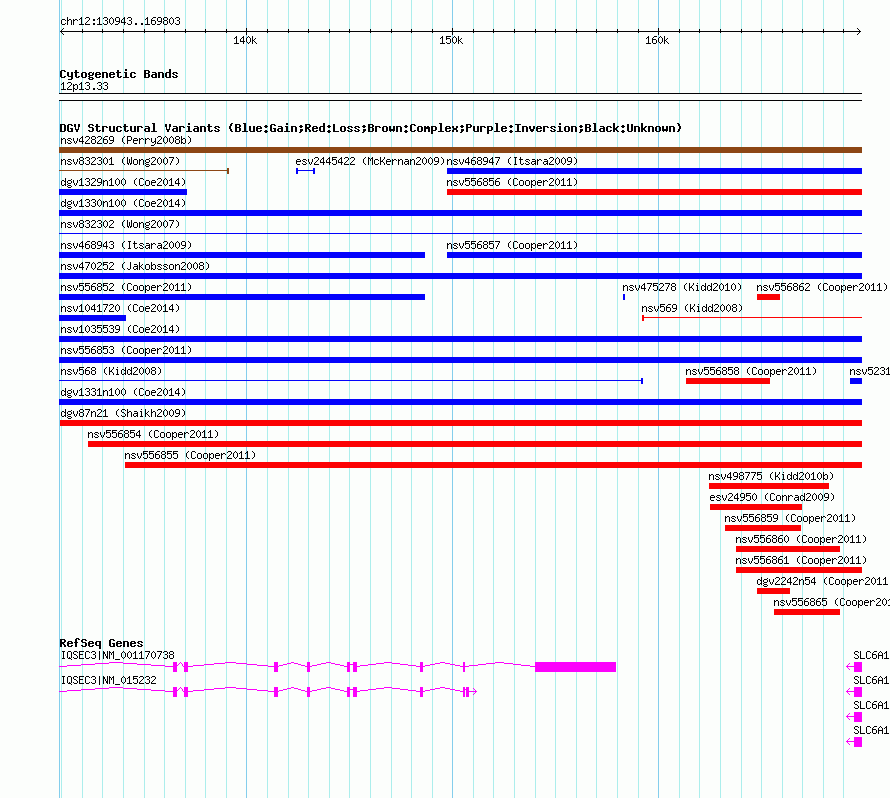Click the 160k ruler tick label
This screenshot has height=798, width=890.
pos(657,40)
